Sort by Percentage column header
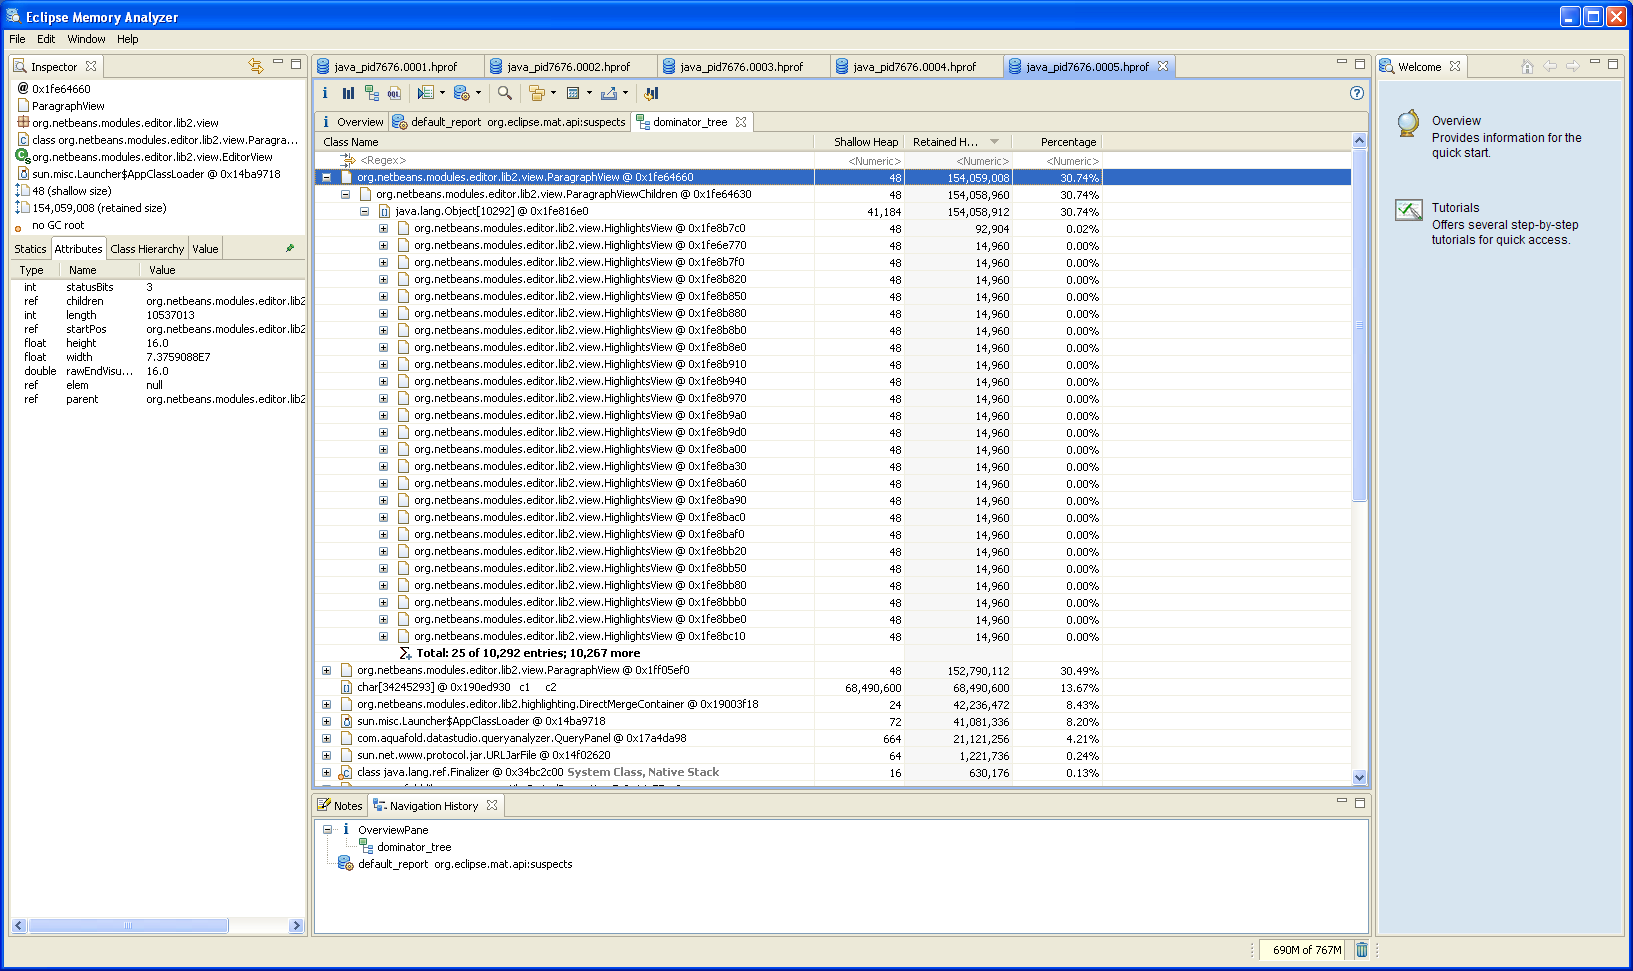 pyautogui.click(x=1057, y=142)
